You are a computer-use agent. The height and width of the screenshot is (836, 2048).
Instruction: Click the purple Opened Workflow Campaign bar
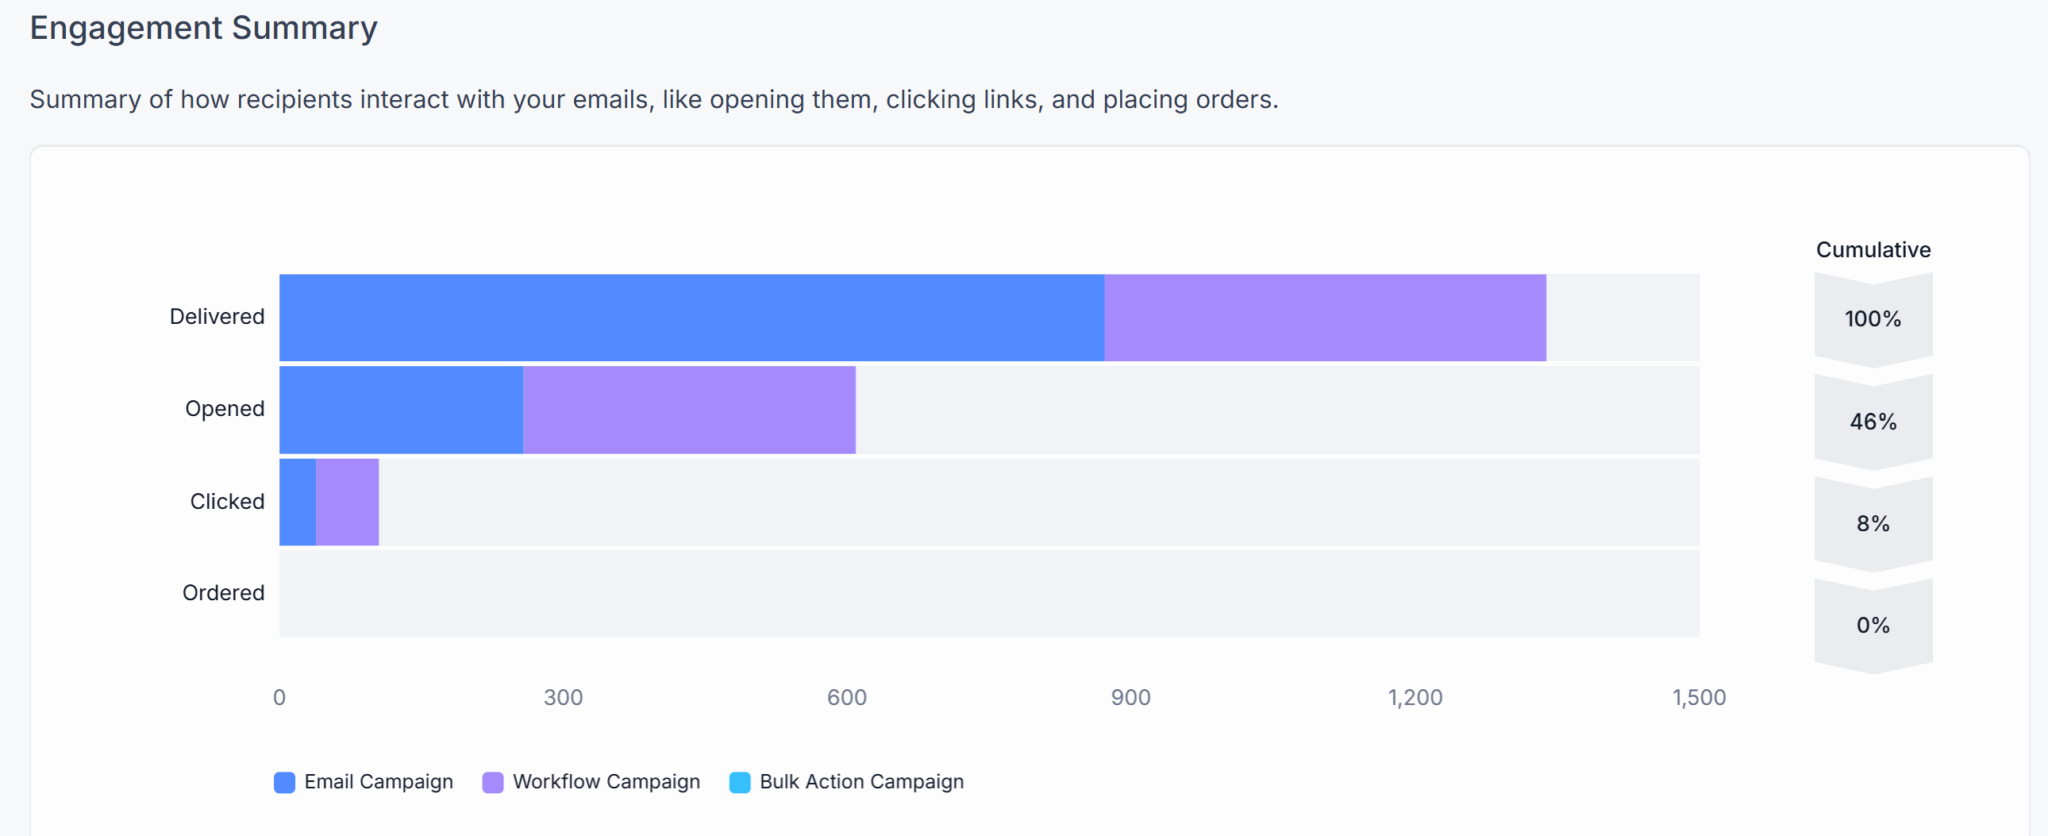tap(689, 410)
